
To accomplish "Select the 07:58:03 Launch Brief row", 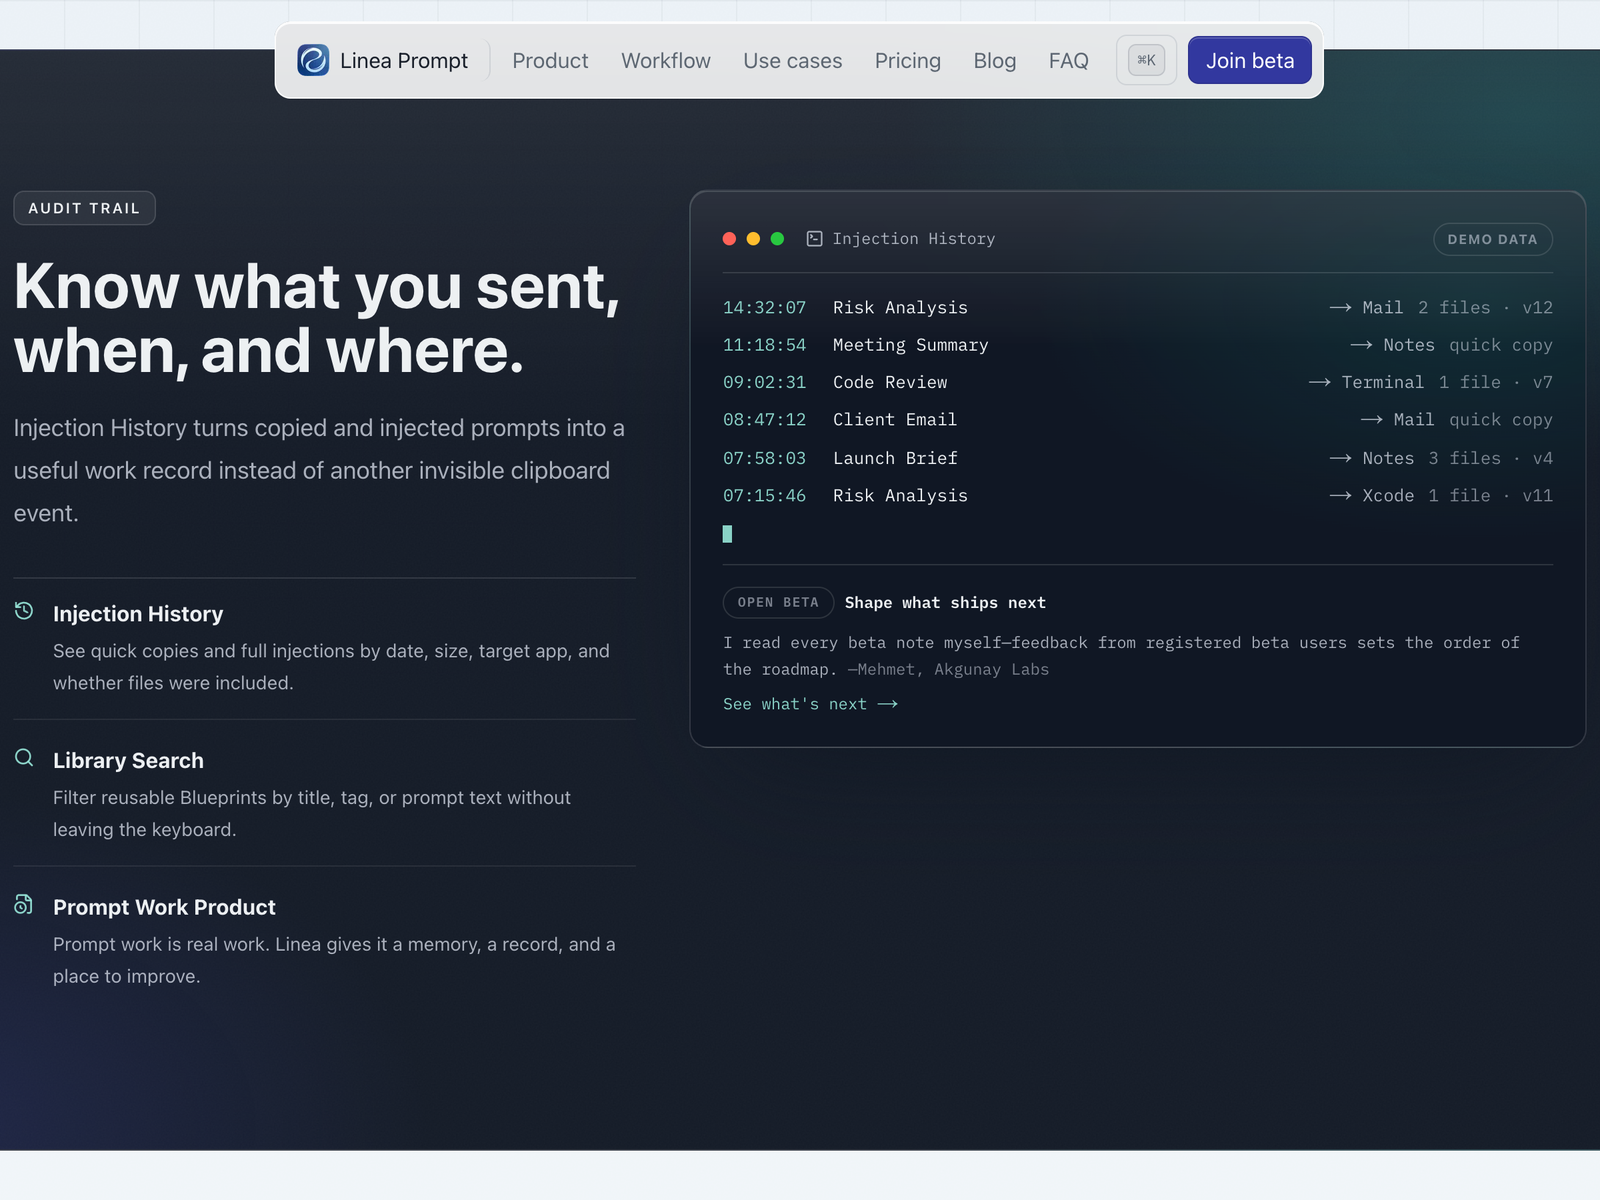I will 1138,458.
